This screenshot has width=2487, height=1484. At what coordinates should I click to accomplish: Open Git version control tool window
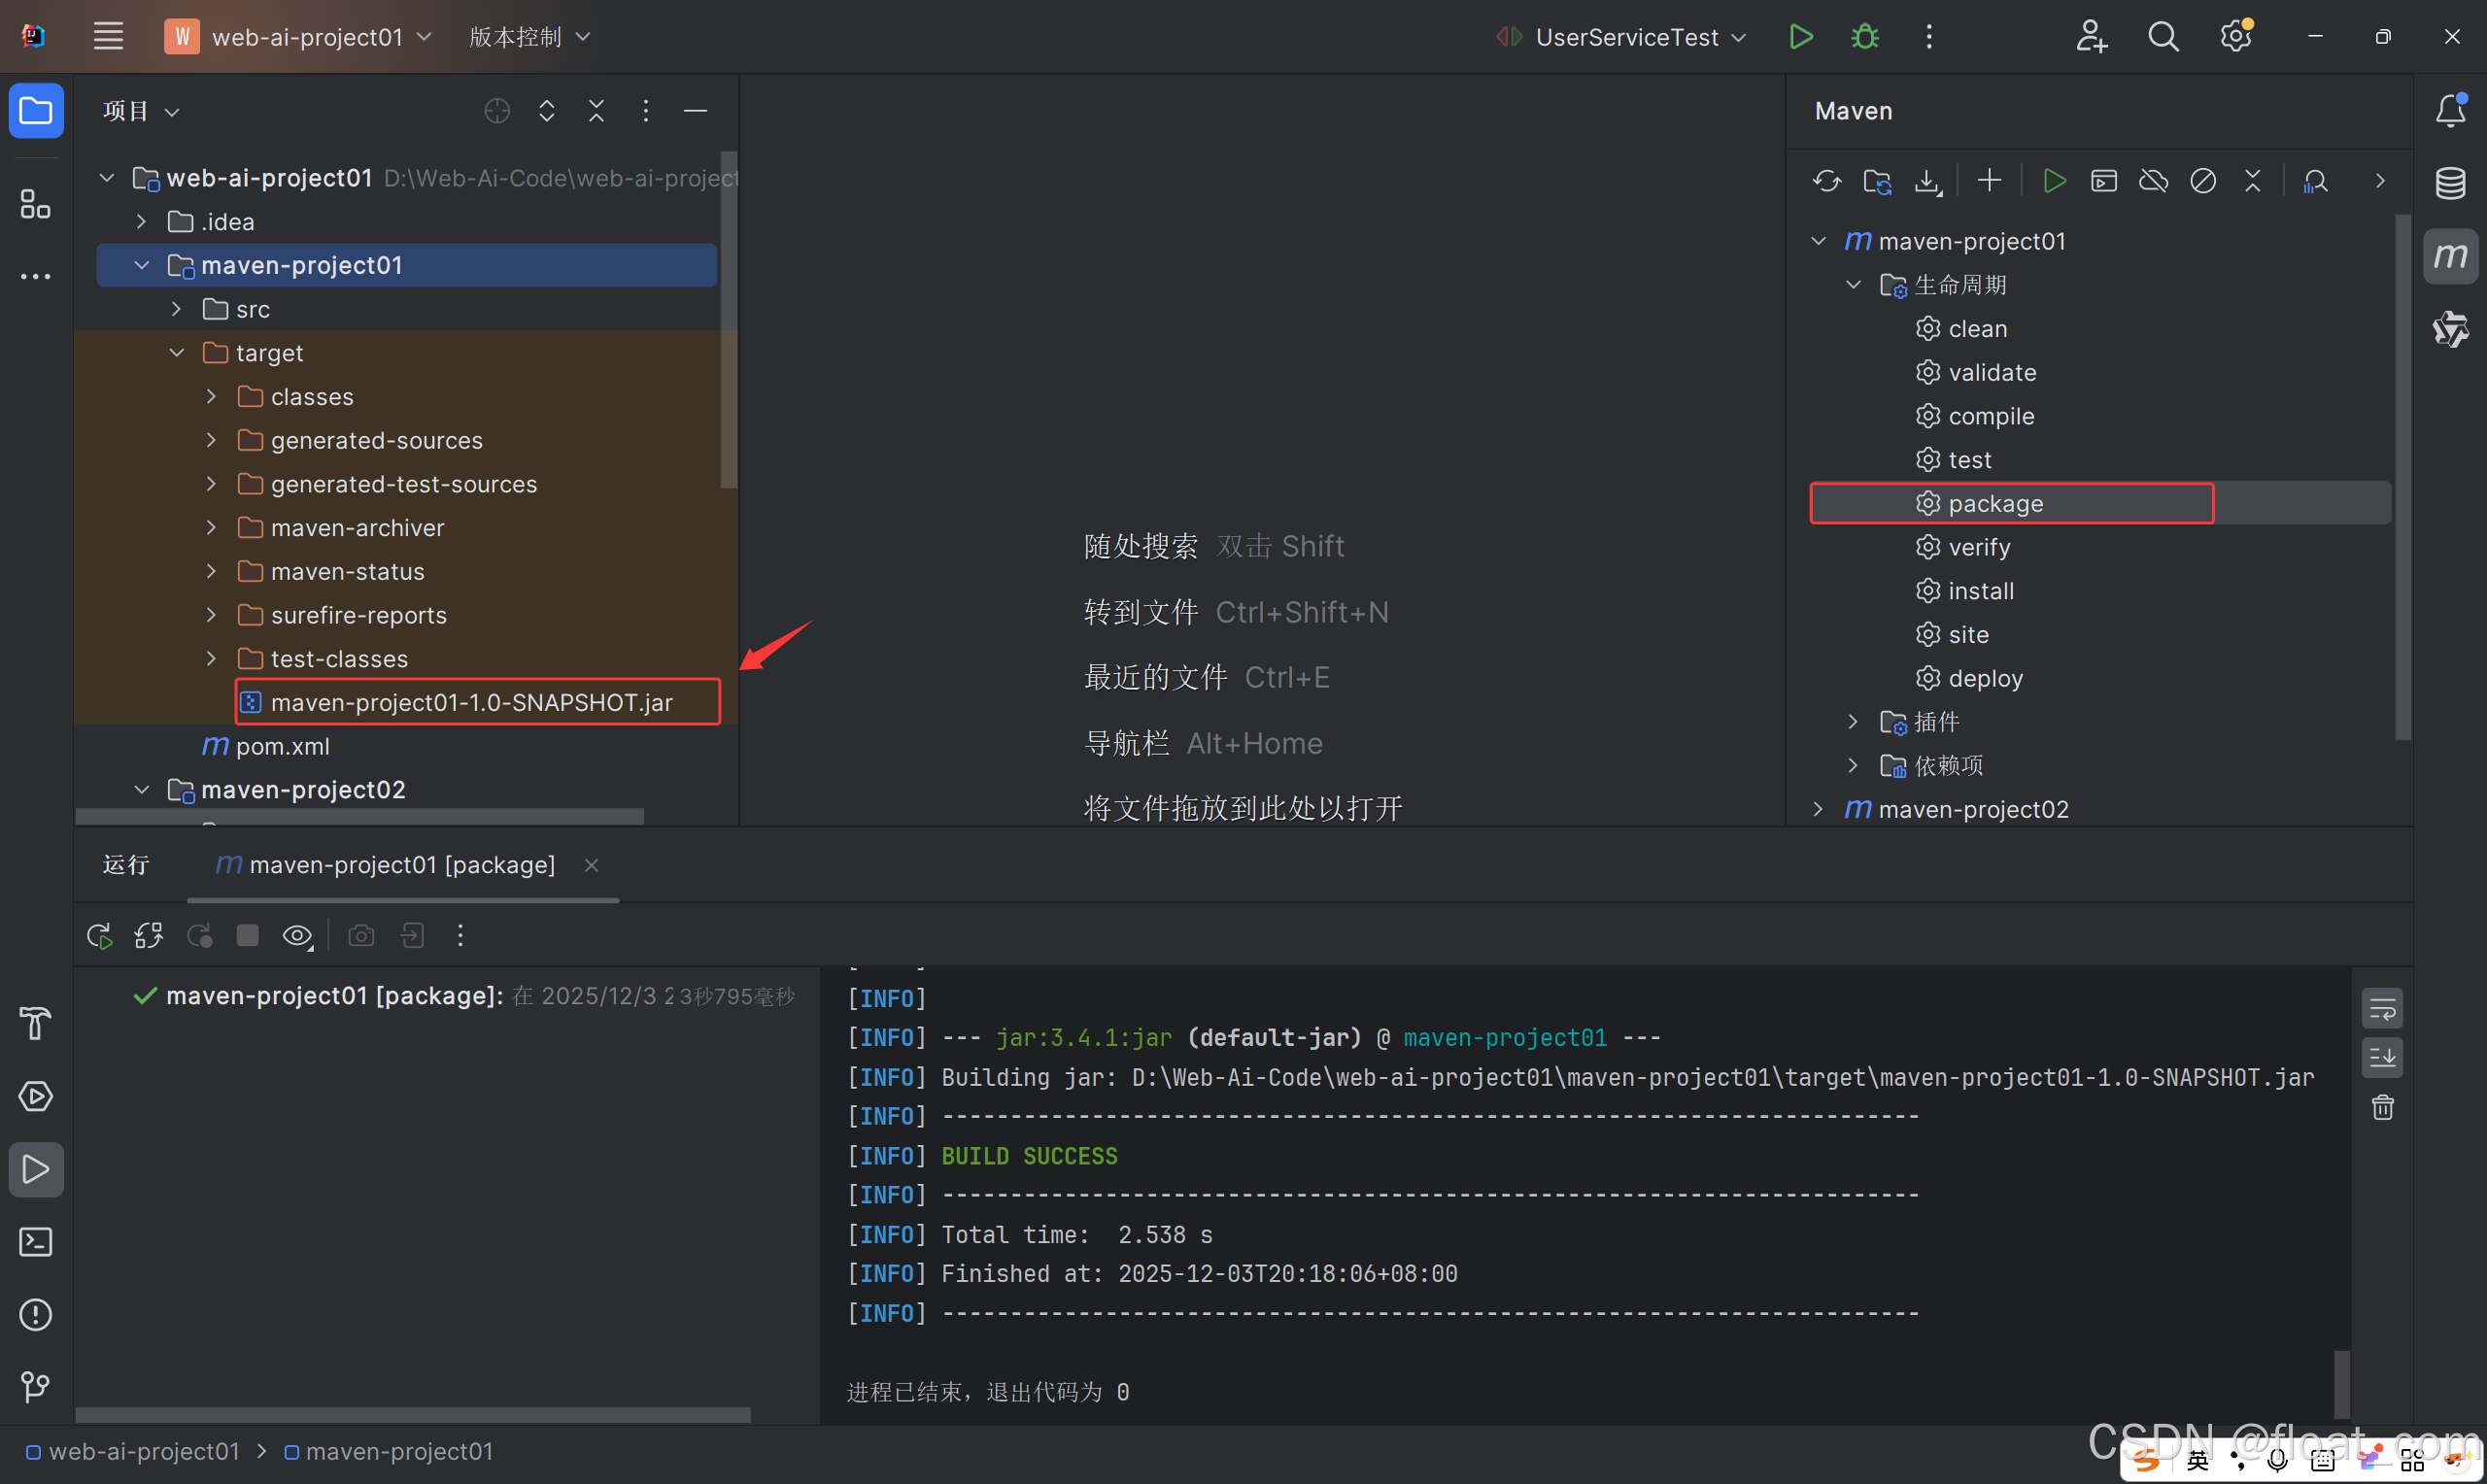(x=36, y=1387)
